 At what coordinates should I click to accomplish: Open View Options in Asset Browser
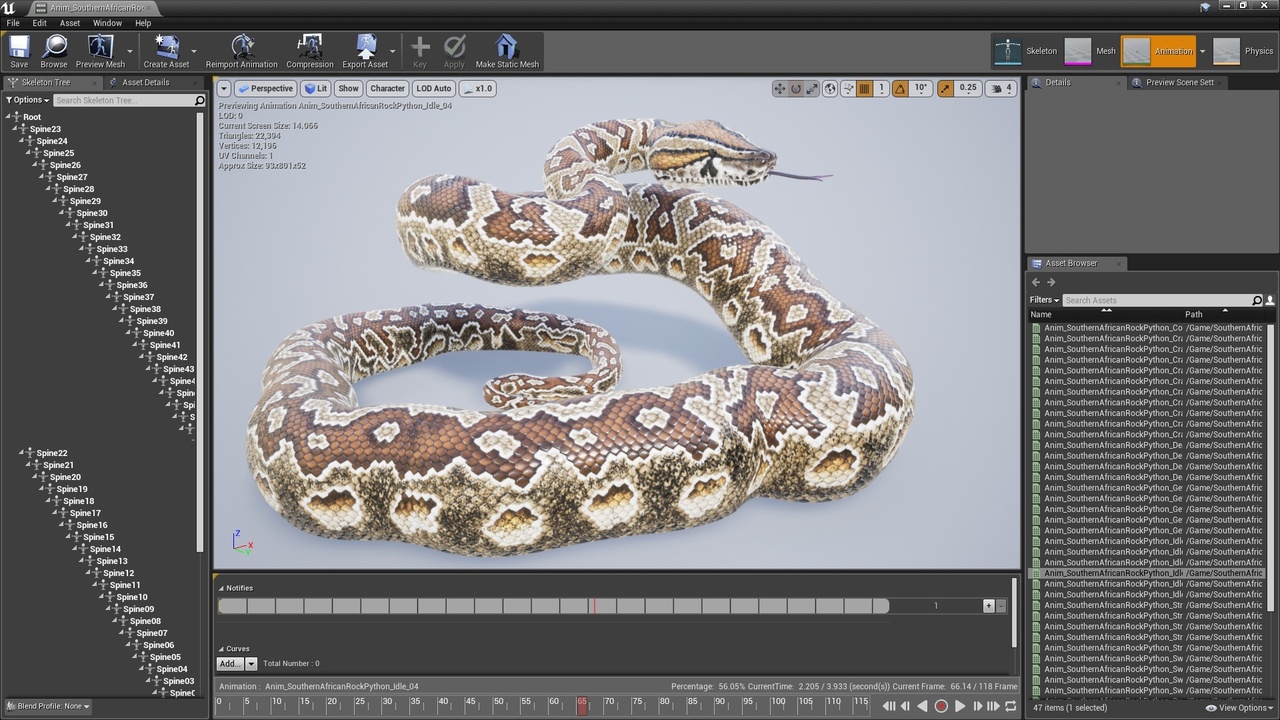pos(1240,708)
